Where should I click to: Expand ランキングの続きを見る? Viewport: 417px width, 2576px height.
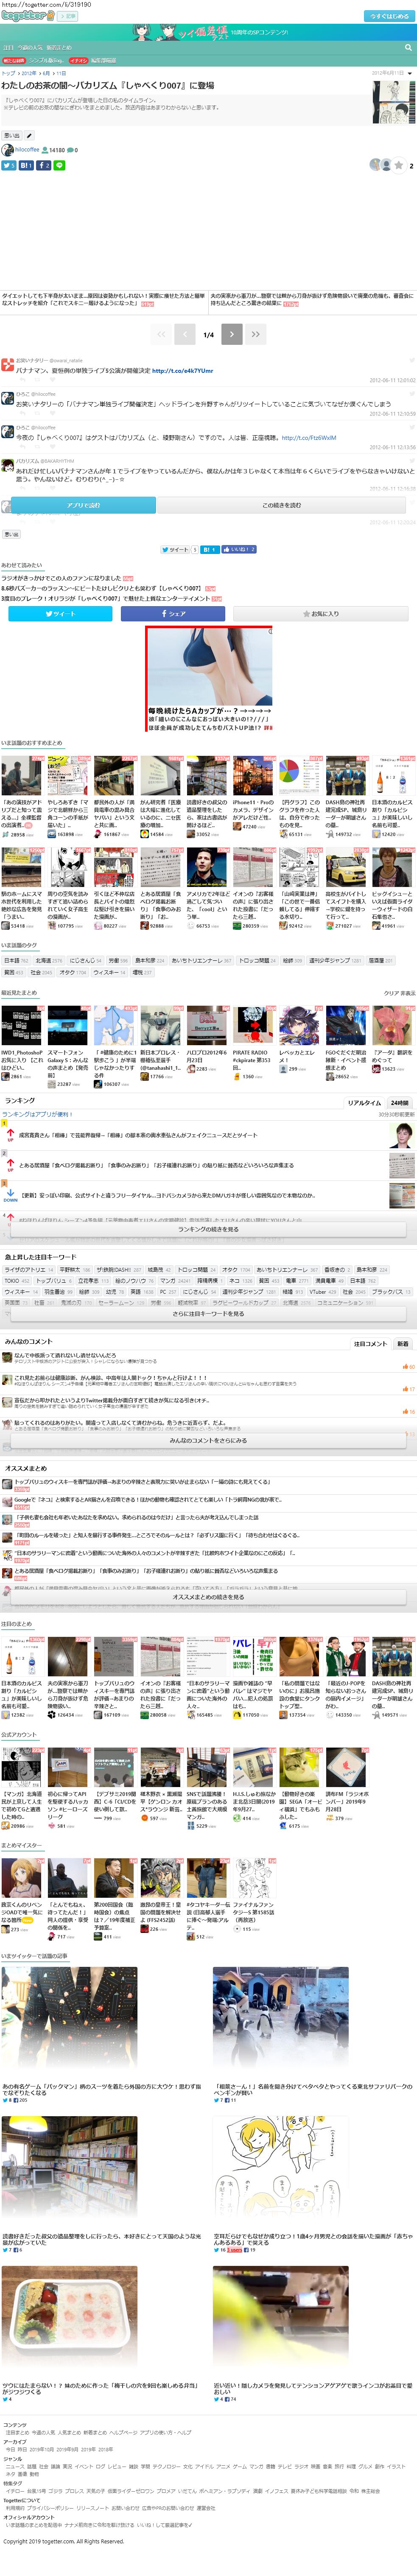pyautogui.click(x=208, y=1229)
